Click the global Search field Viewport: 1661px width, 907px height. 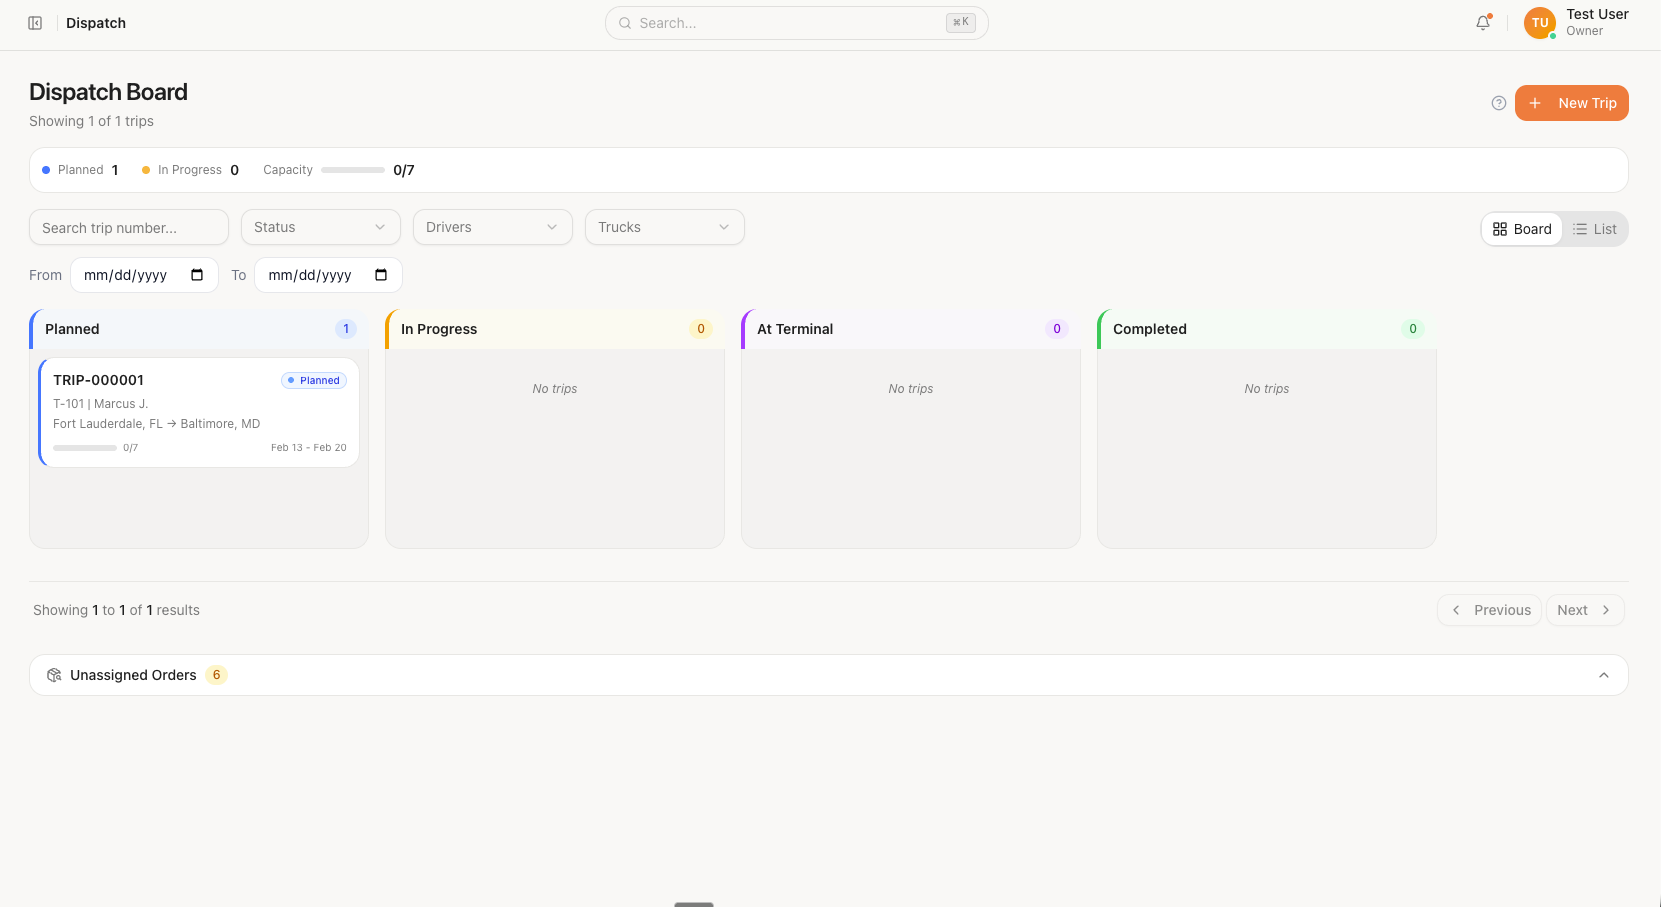[796, 23]
